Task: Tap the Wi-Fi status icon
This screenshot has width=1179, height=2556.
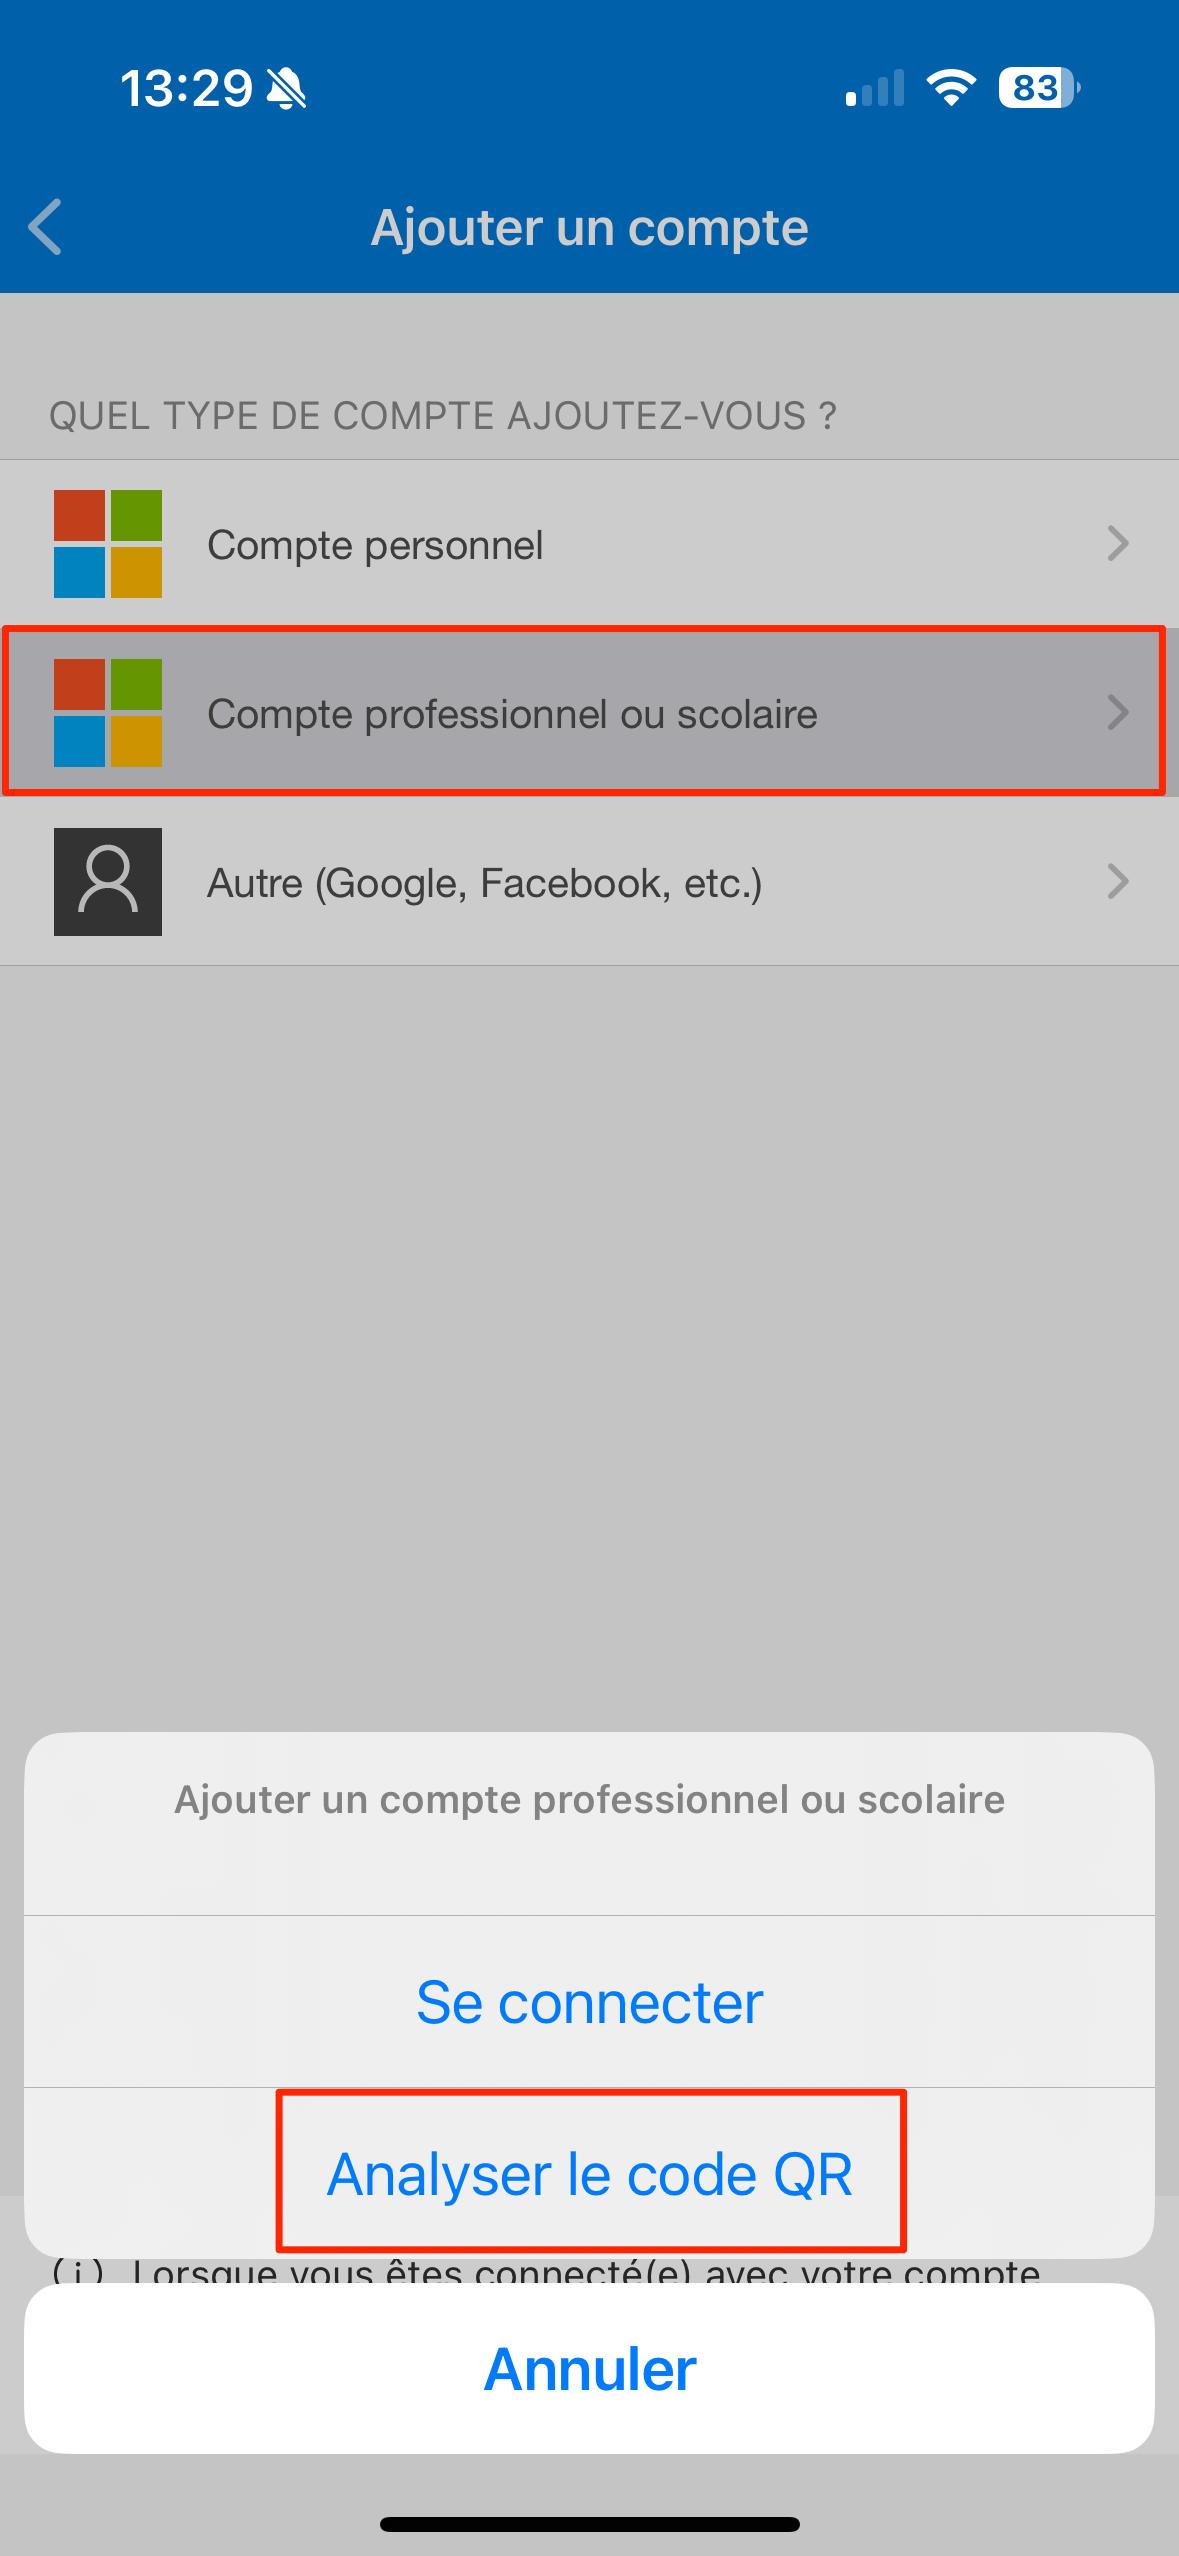Action: tap(951, 88)
